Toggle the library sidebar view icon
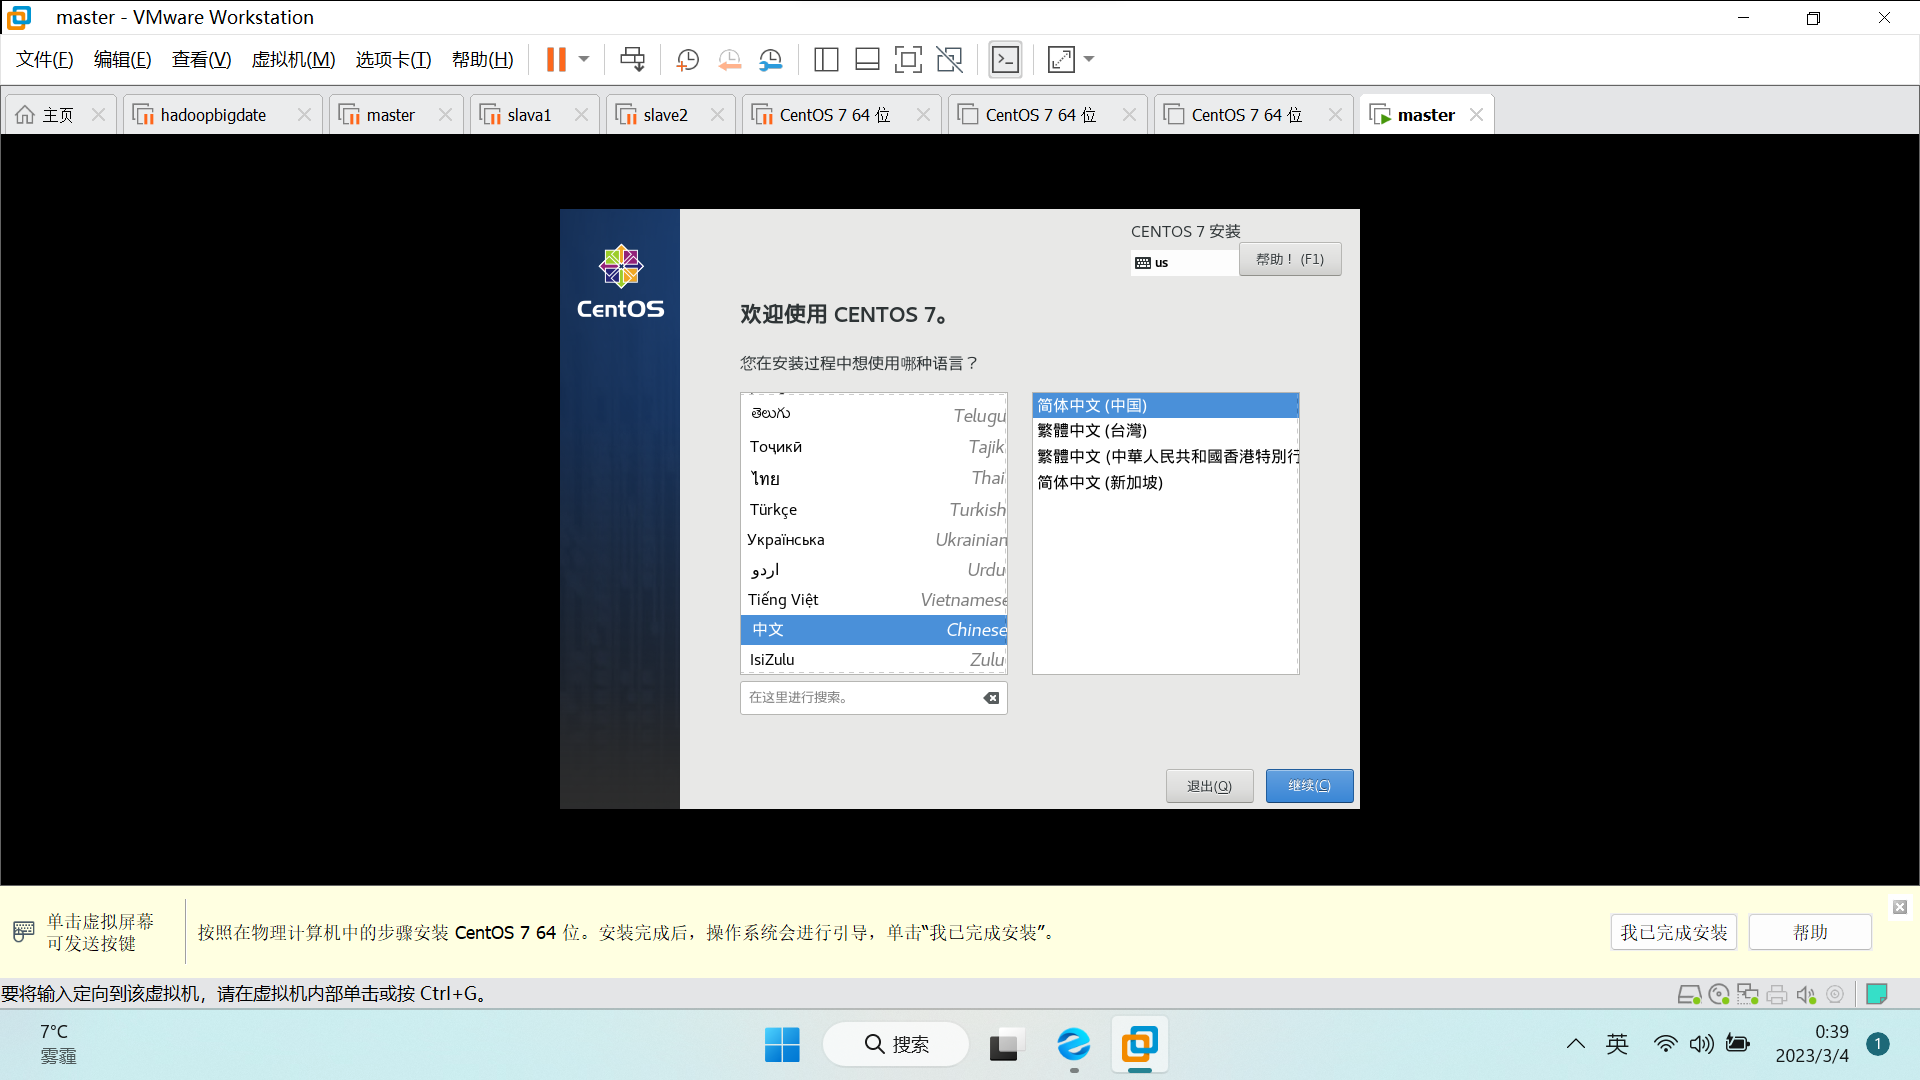Viewport: 1920px width, 1080px height. (826, 60)
